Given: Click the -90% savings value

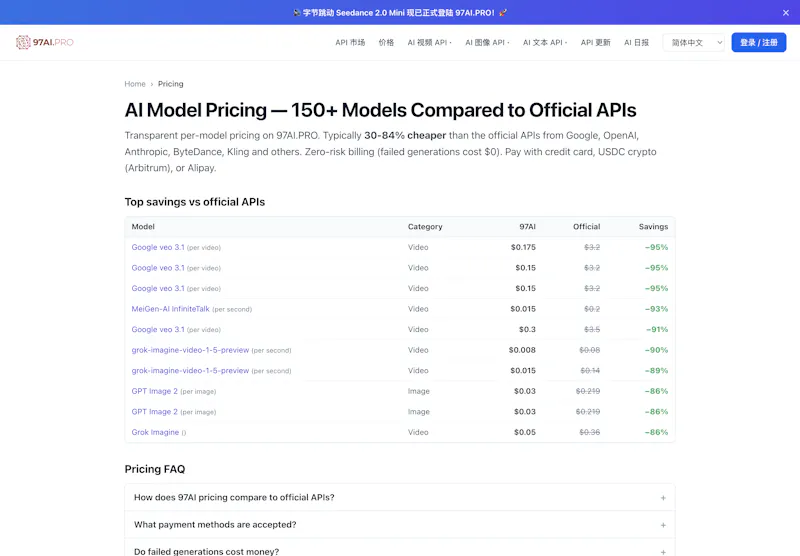Looking at the screenshot, I should click(656, 350).
